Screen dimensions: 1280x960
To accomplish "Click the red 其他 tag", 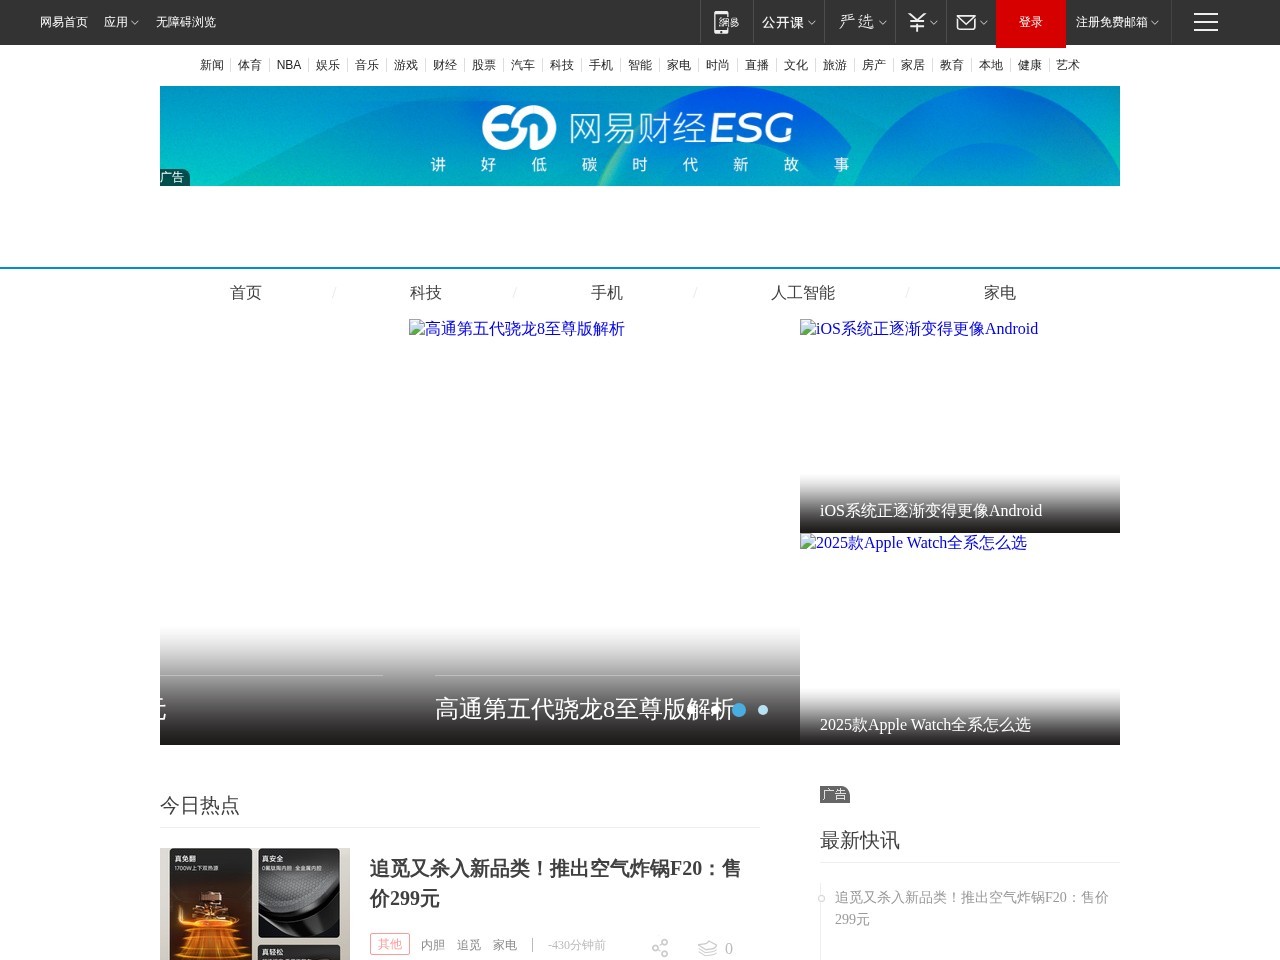I will (x=390, y=944).
